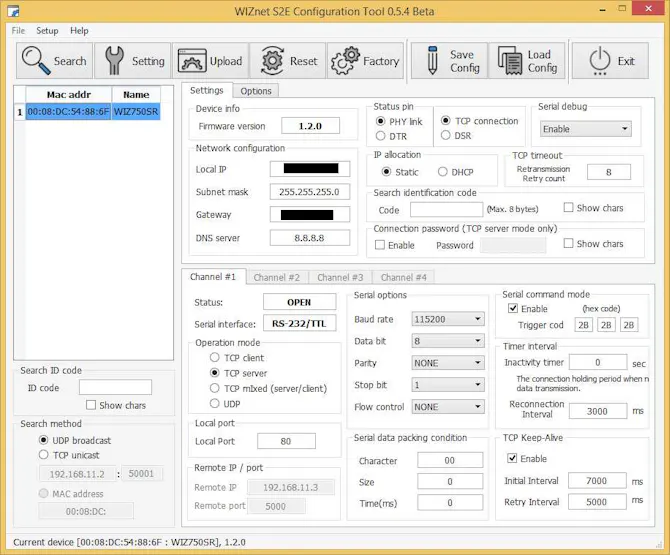This screenshot has width=670, height=555.
Task: Click the Keep-Alive Initial Interval field
Action: (x=597, y=481)
